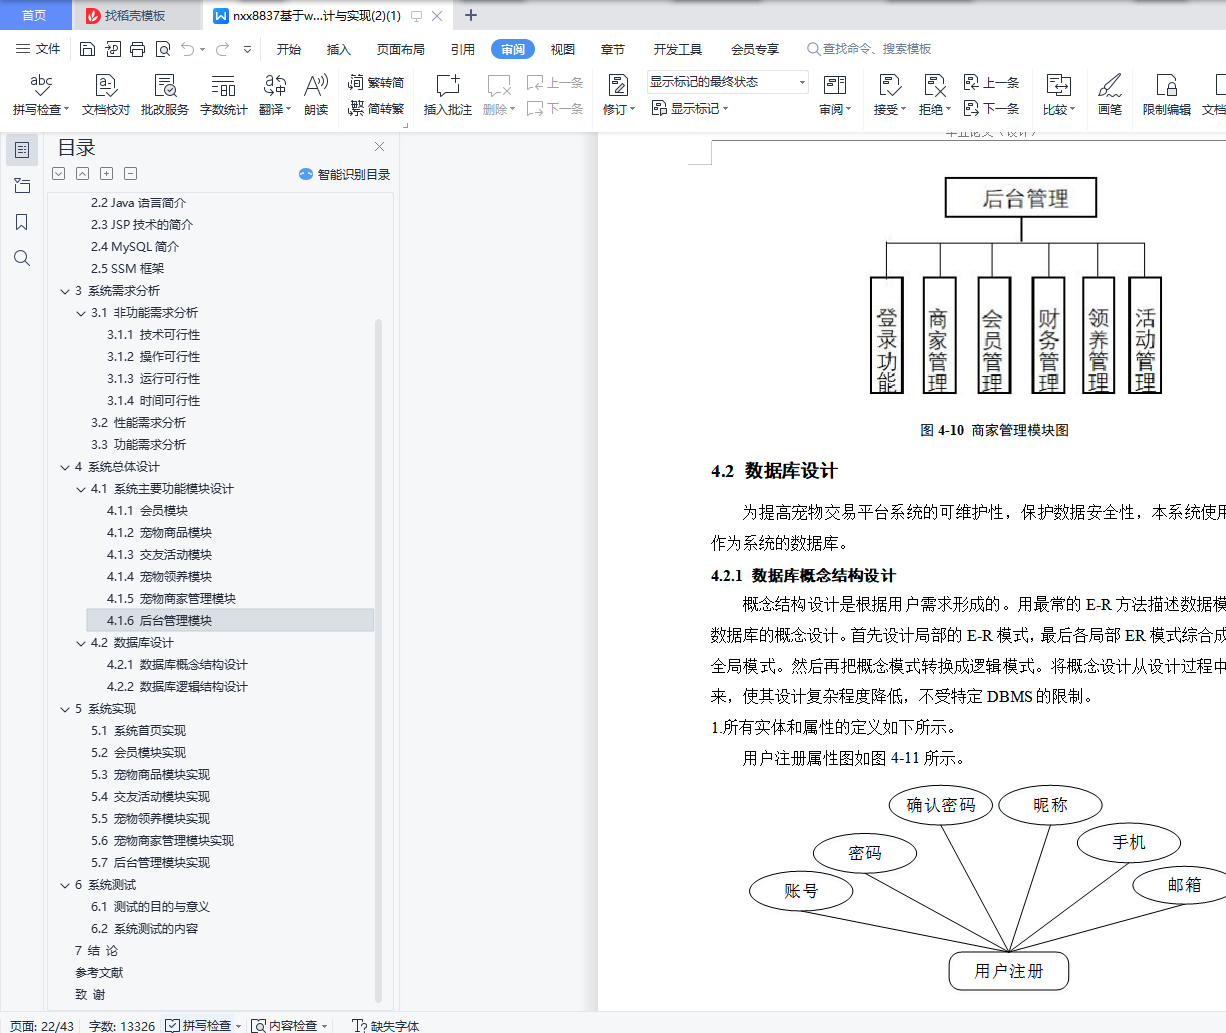The image size is (1226, 1033).
Task: Collapse section 4.1 系统主要功能模块设计
Action: (x=81, y=489)
